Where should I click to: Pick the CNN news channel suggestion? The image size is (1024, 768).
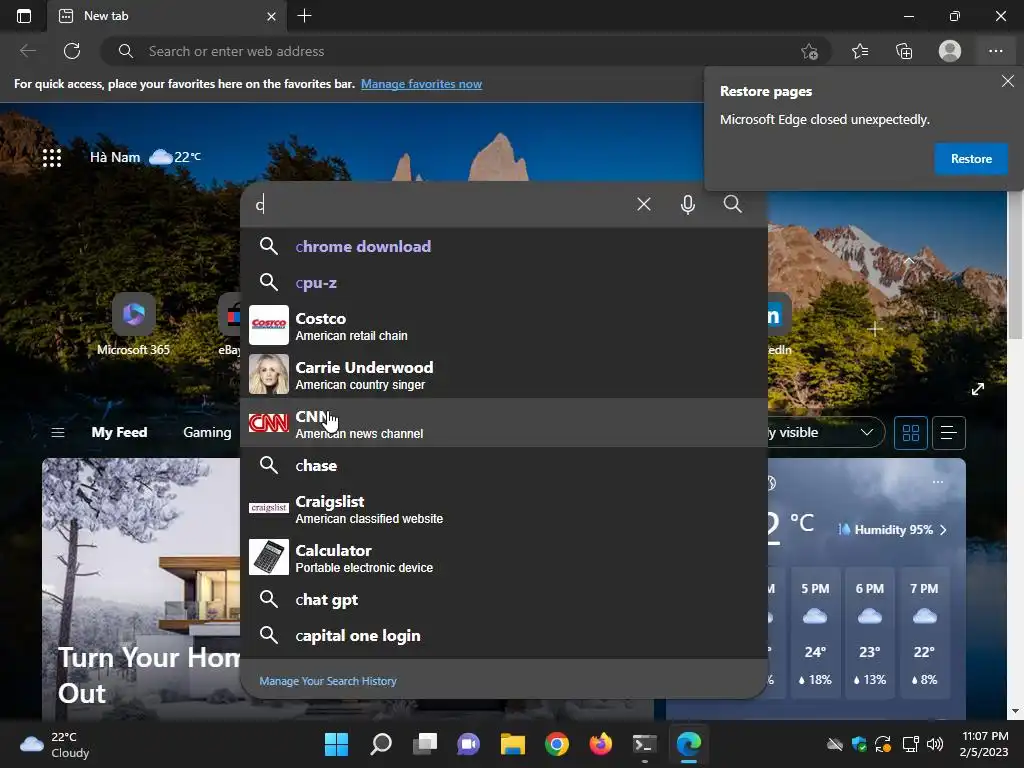504,423
